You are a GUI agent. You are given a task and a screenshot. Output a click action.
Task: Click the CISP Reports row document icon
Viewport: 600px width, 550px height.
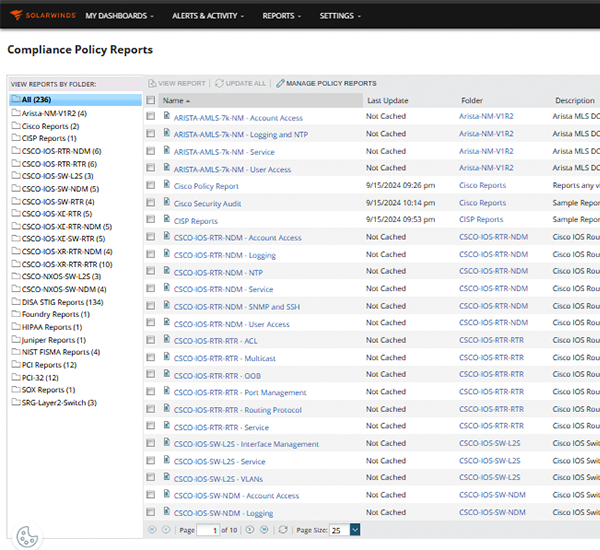166,219
